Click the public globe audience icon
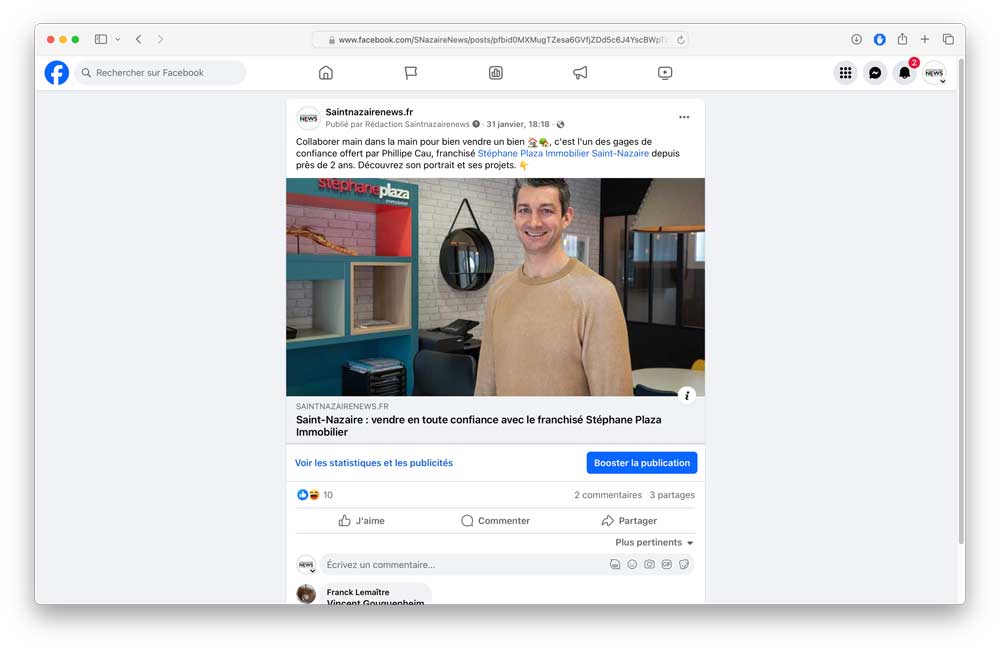The image size is (1000, 650). (561, 124)
